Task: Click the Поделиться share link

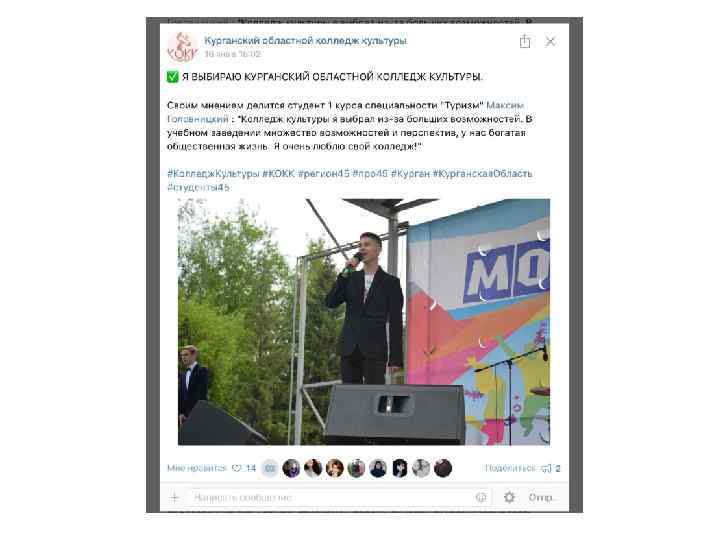Action: click(x=510, y=468)
